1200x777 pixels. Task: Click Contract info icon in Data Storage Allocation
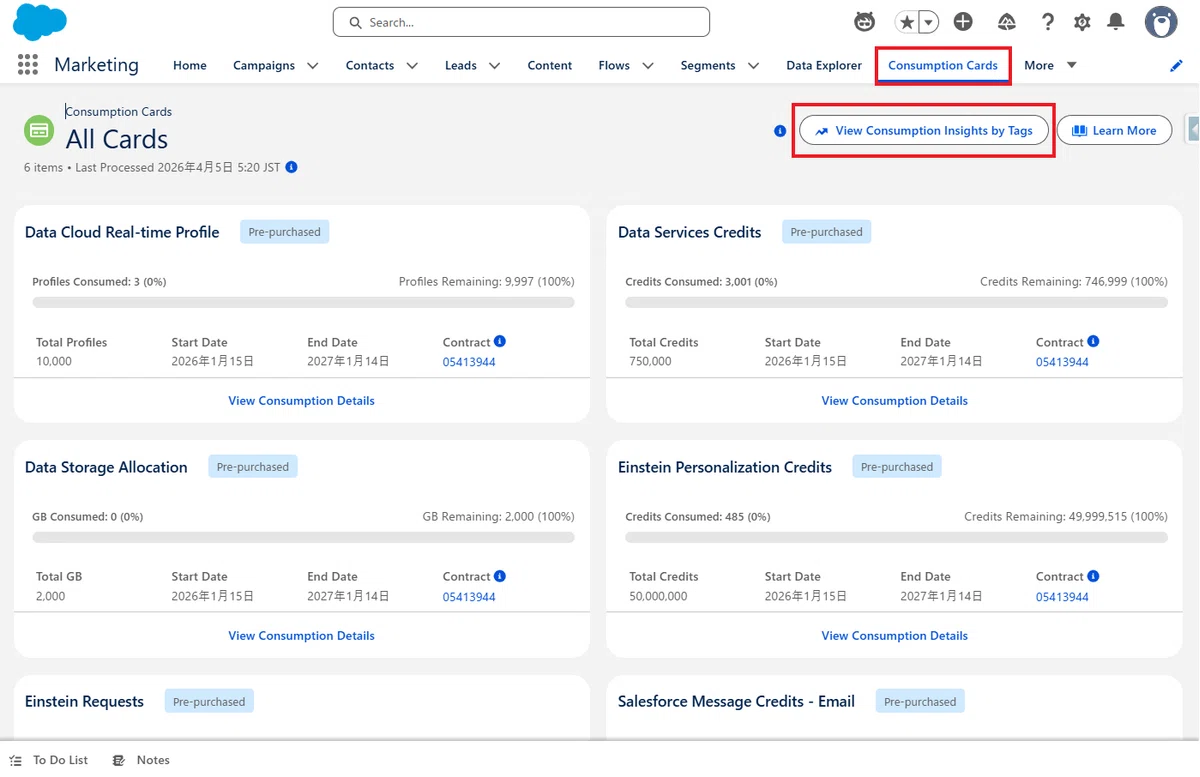500,576
